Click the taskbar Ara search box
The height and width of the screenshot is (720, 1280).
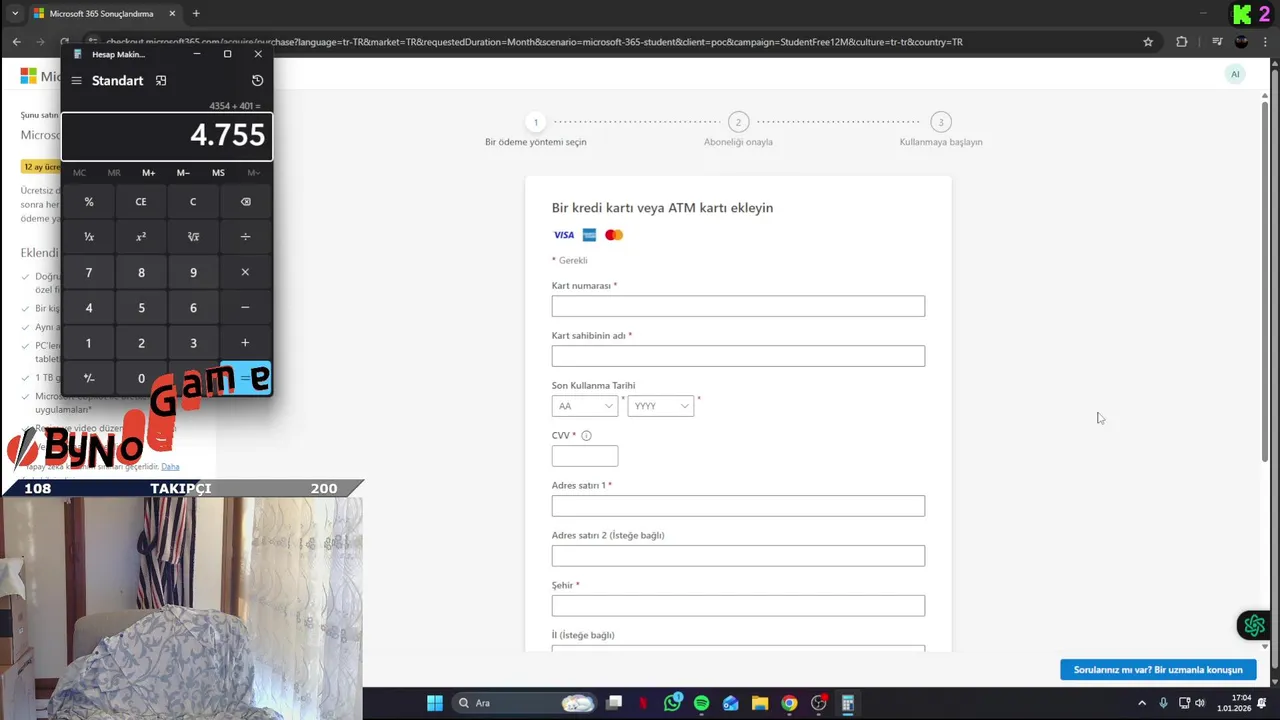524,703
